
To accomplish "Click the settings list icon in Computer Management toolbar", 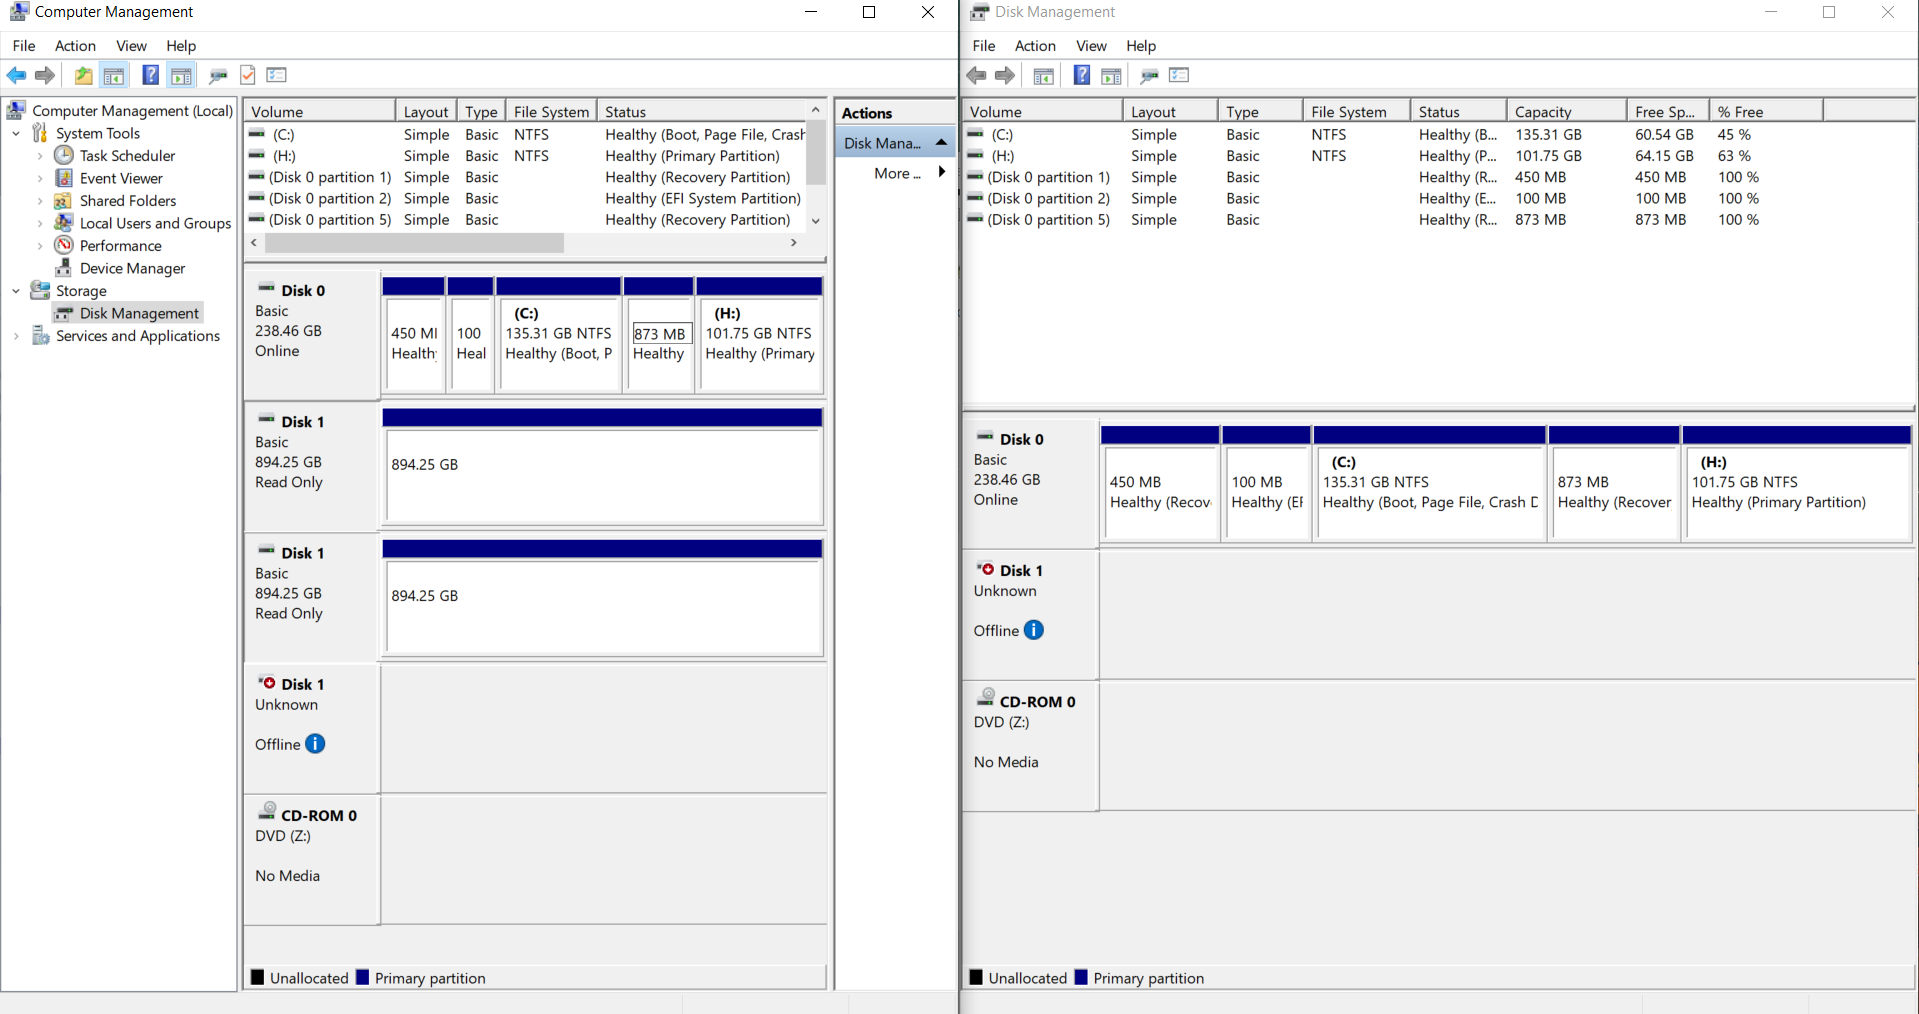I will pyautogui.click(x=277, y=75).
